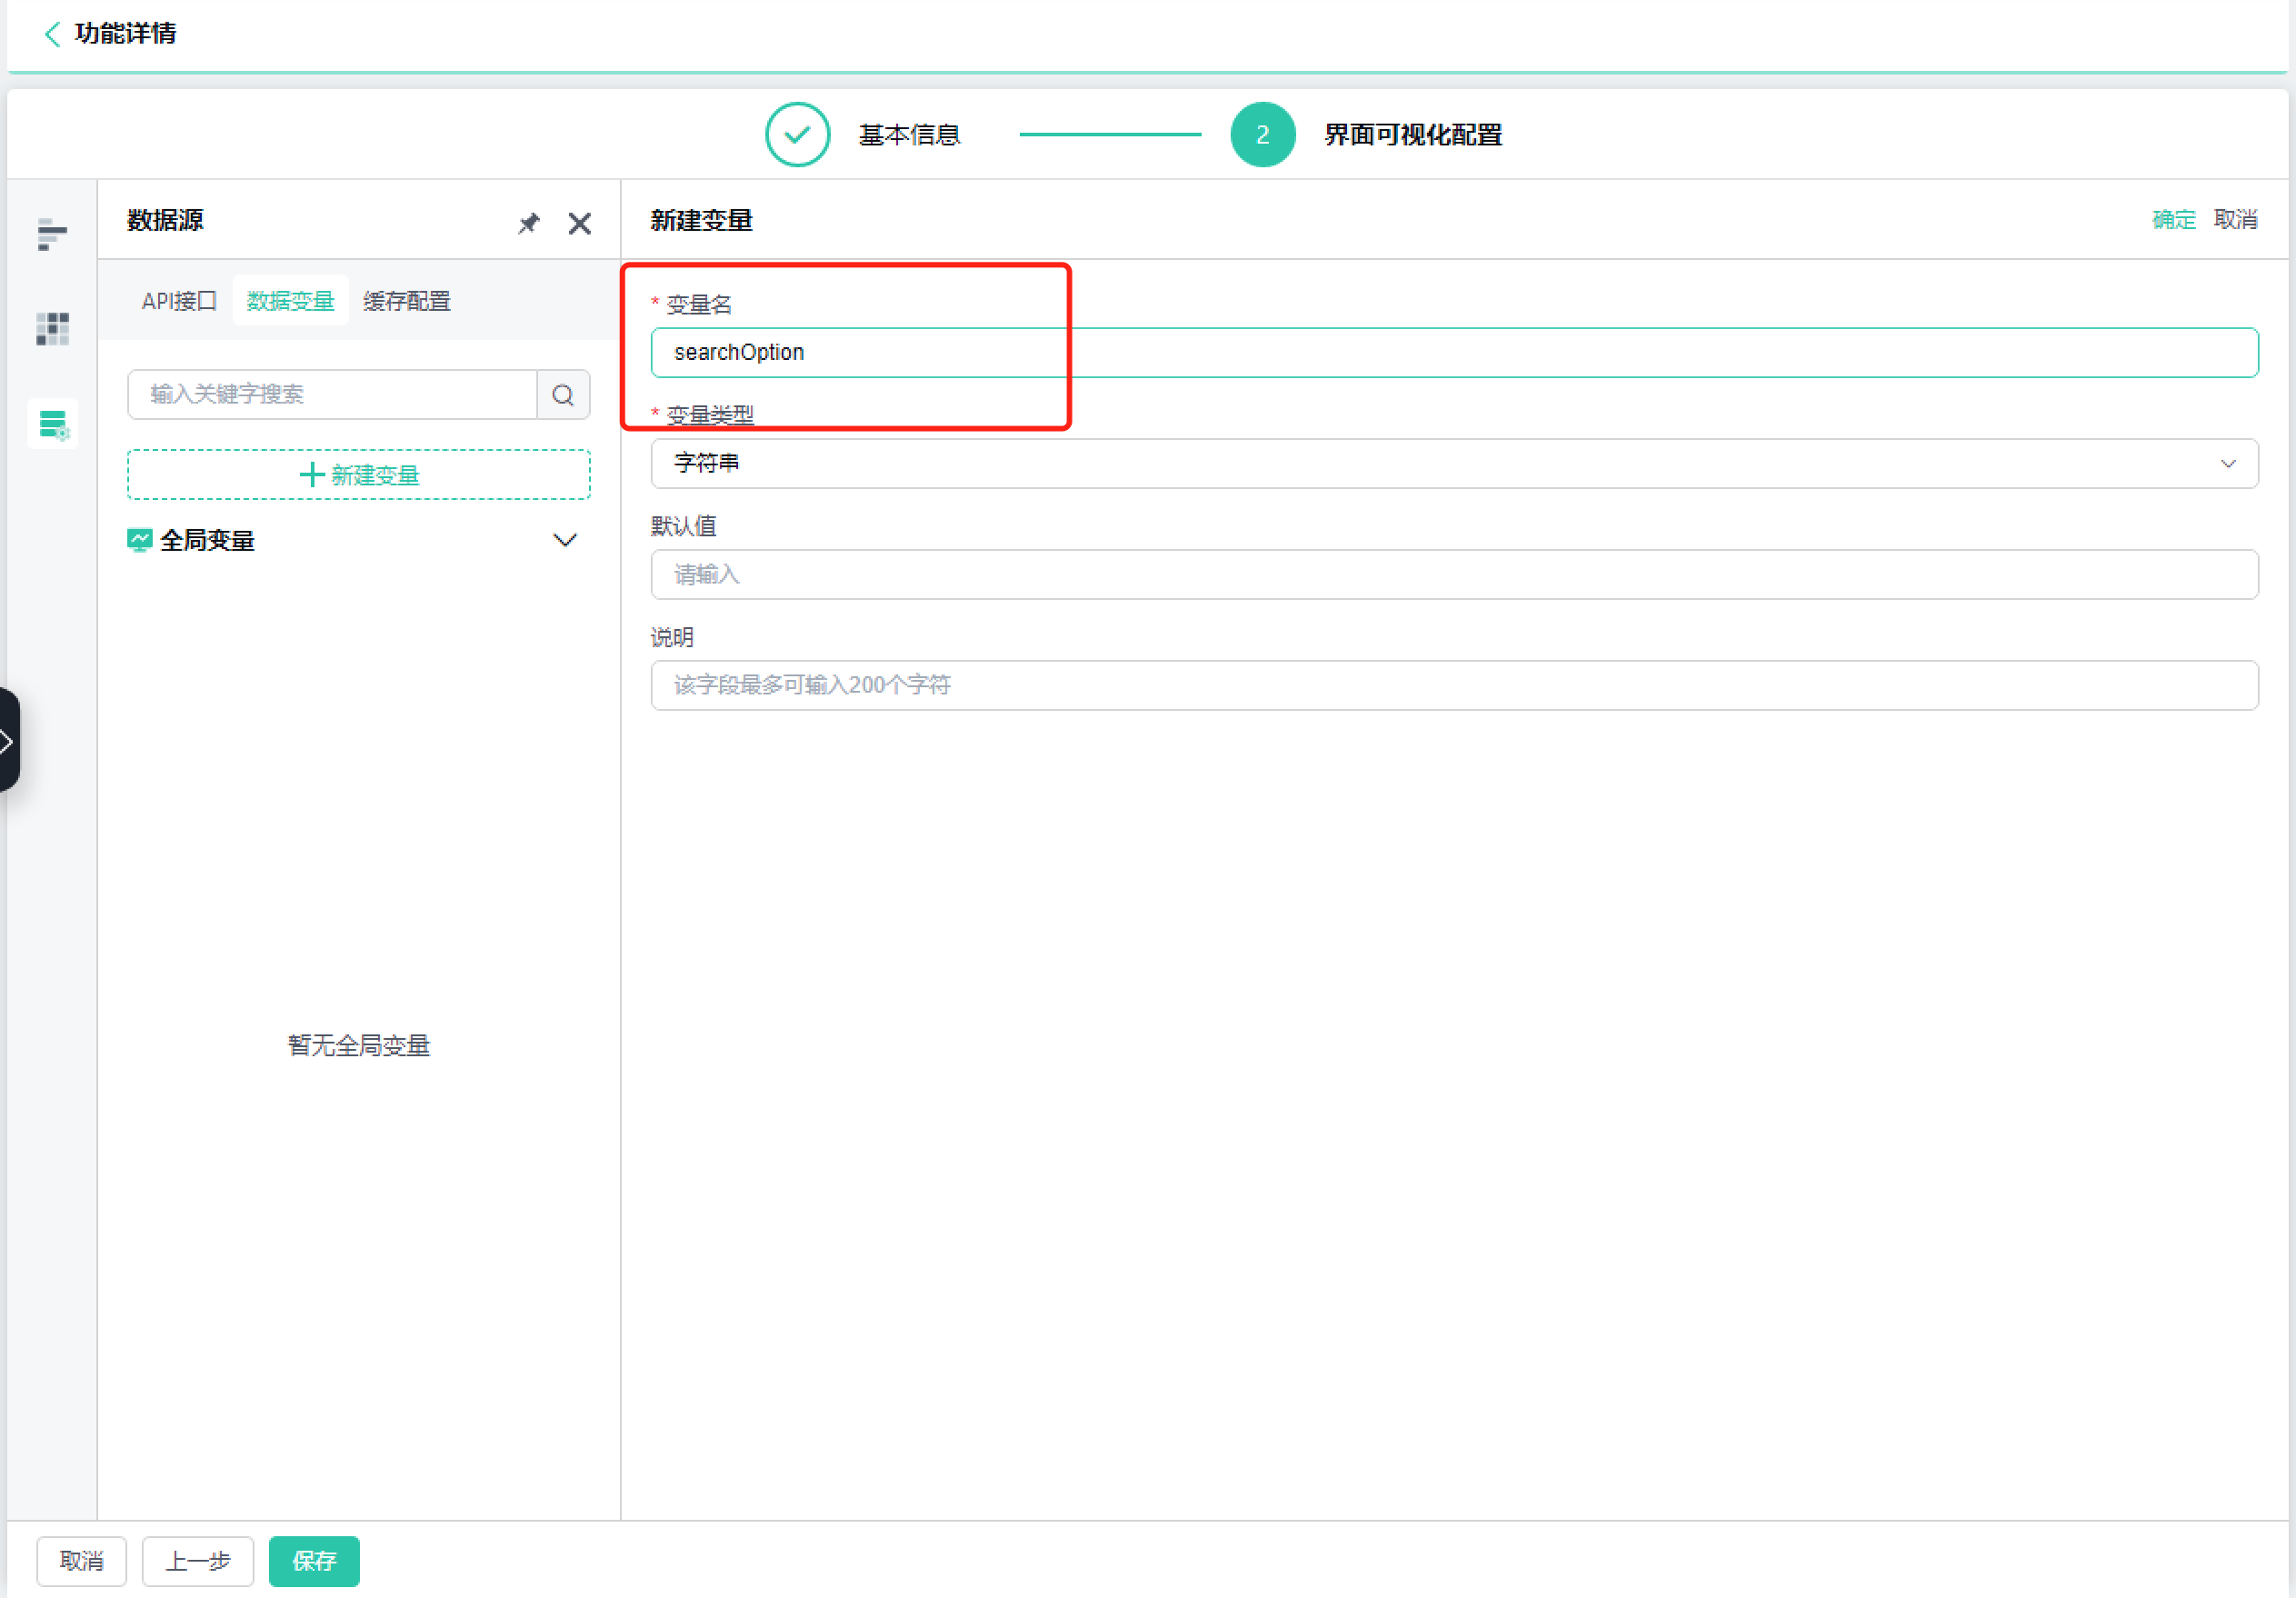This screenshot has height=1598, width=2296.
Task: Click the 全局变量 monitor icon
Action: coord(139,541)
